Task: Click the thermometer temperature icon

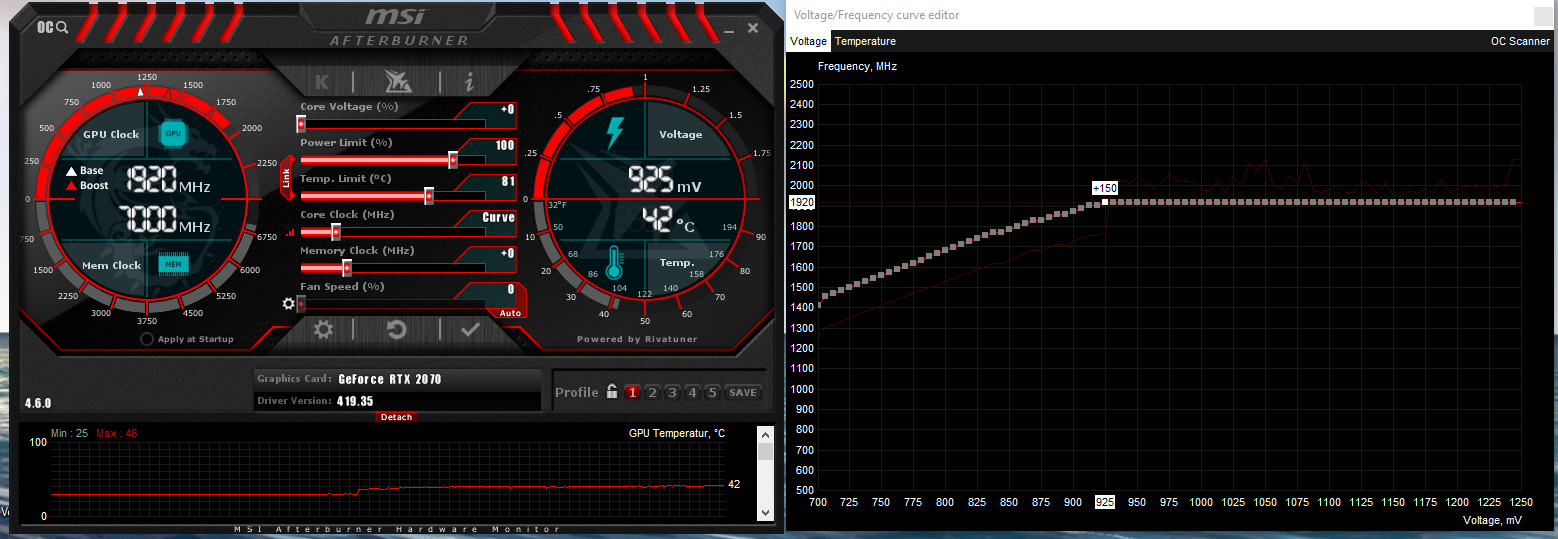Action: (x=614, y=262)
